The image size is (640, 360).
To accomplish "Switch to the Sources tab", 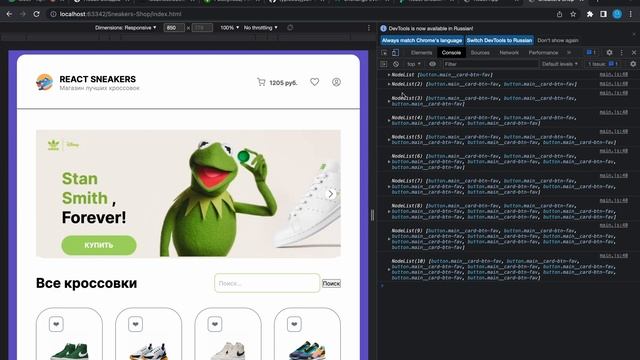I will pos(480,53).
